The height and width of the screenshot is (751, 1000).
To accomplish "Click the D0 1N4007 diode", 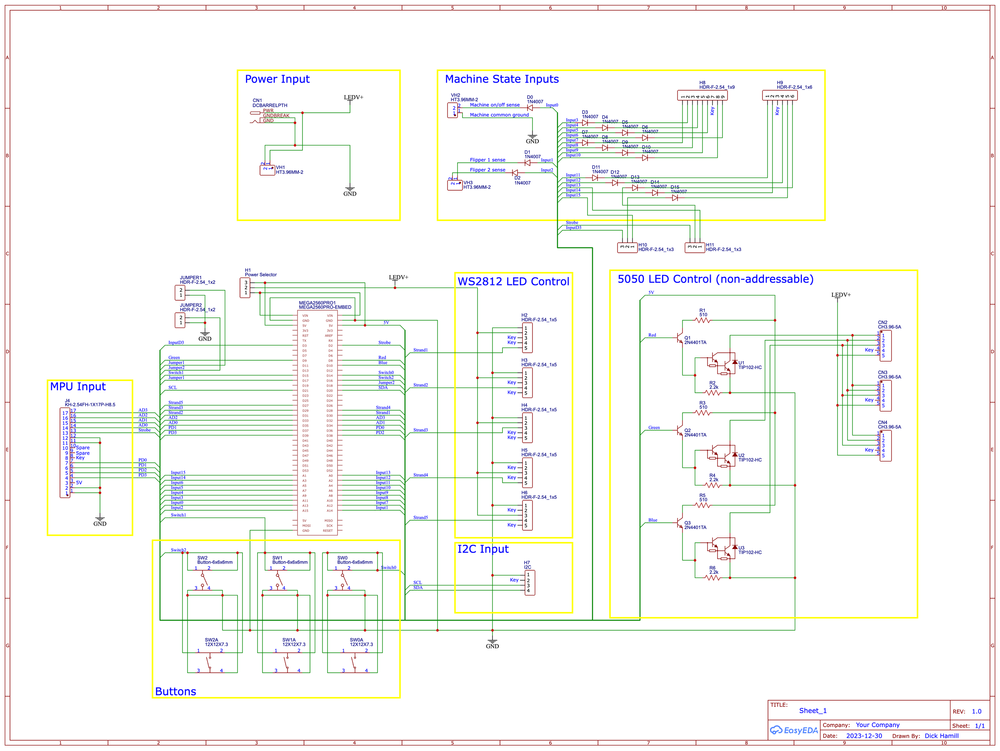I will click(x=530, y=107).
